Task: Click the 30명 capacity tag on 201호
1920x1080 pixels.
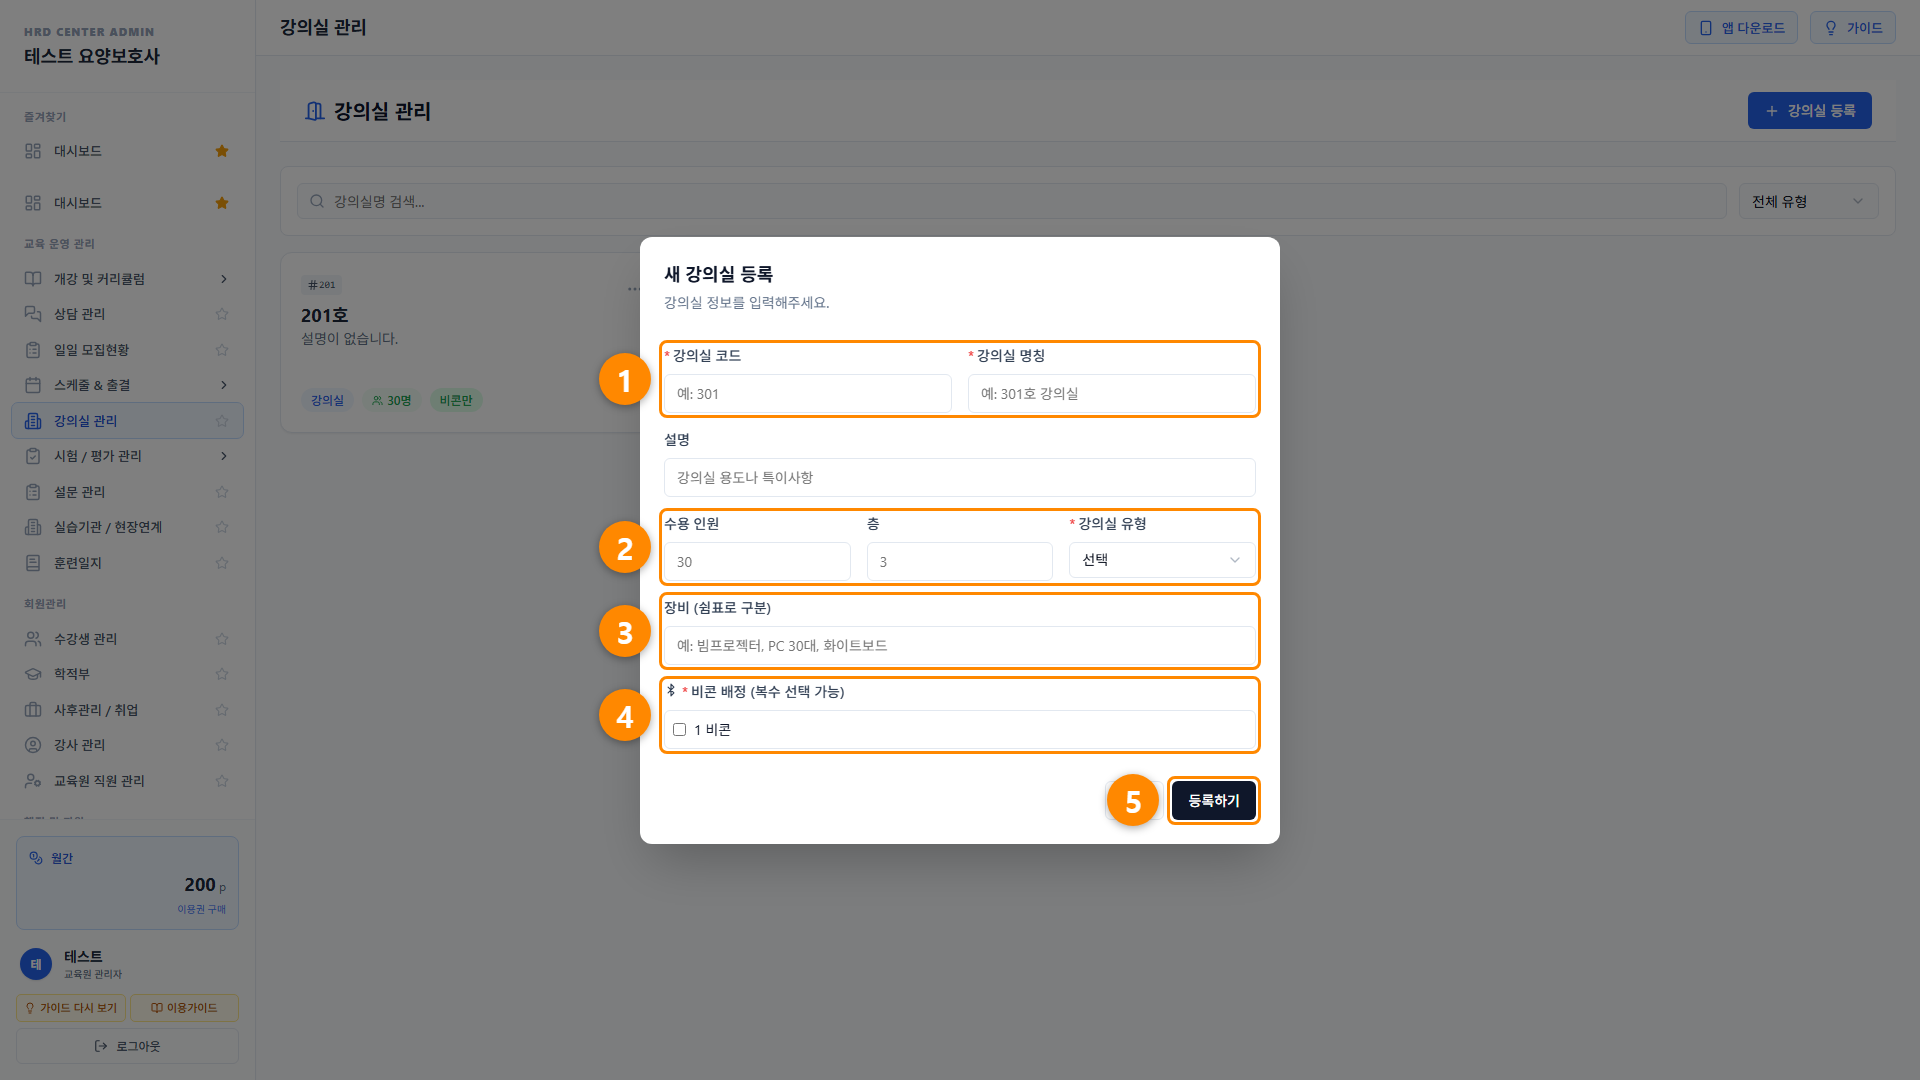Action: tap(392, 400)
